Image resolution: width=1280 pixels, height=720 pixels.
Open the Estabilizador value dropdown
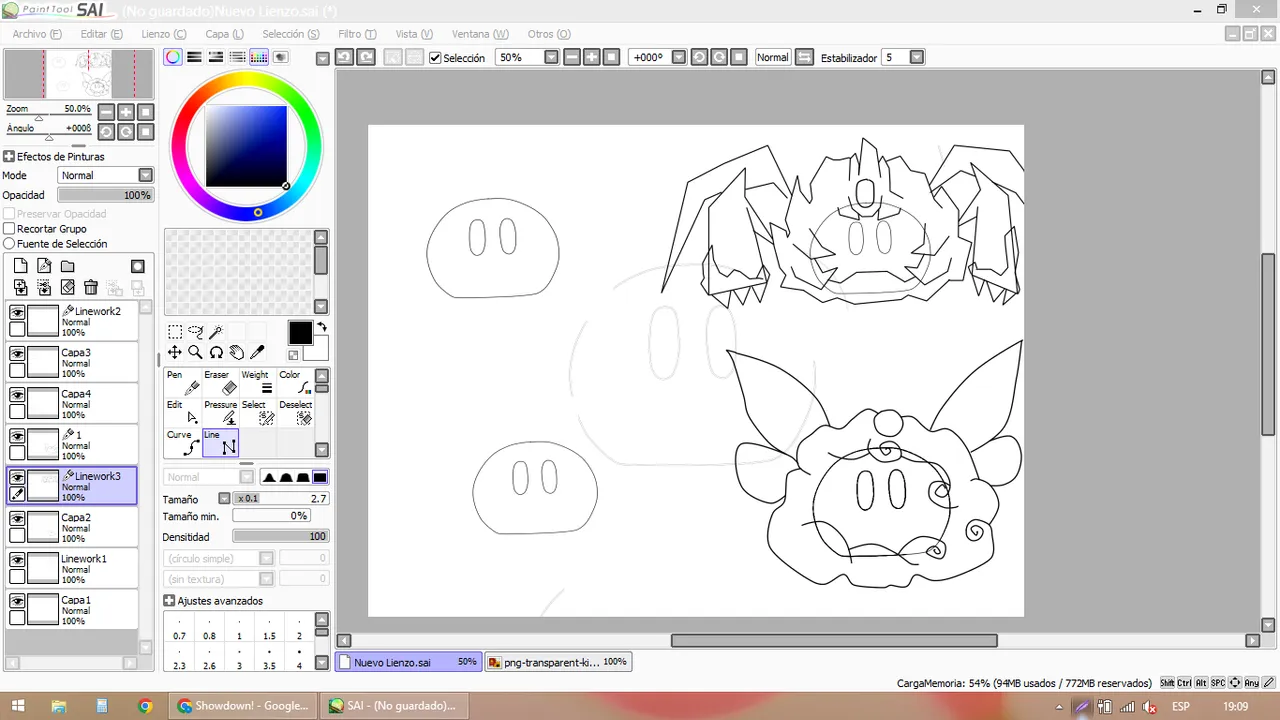tap(917, 57)
